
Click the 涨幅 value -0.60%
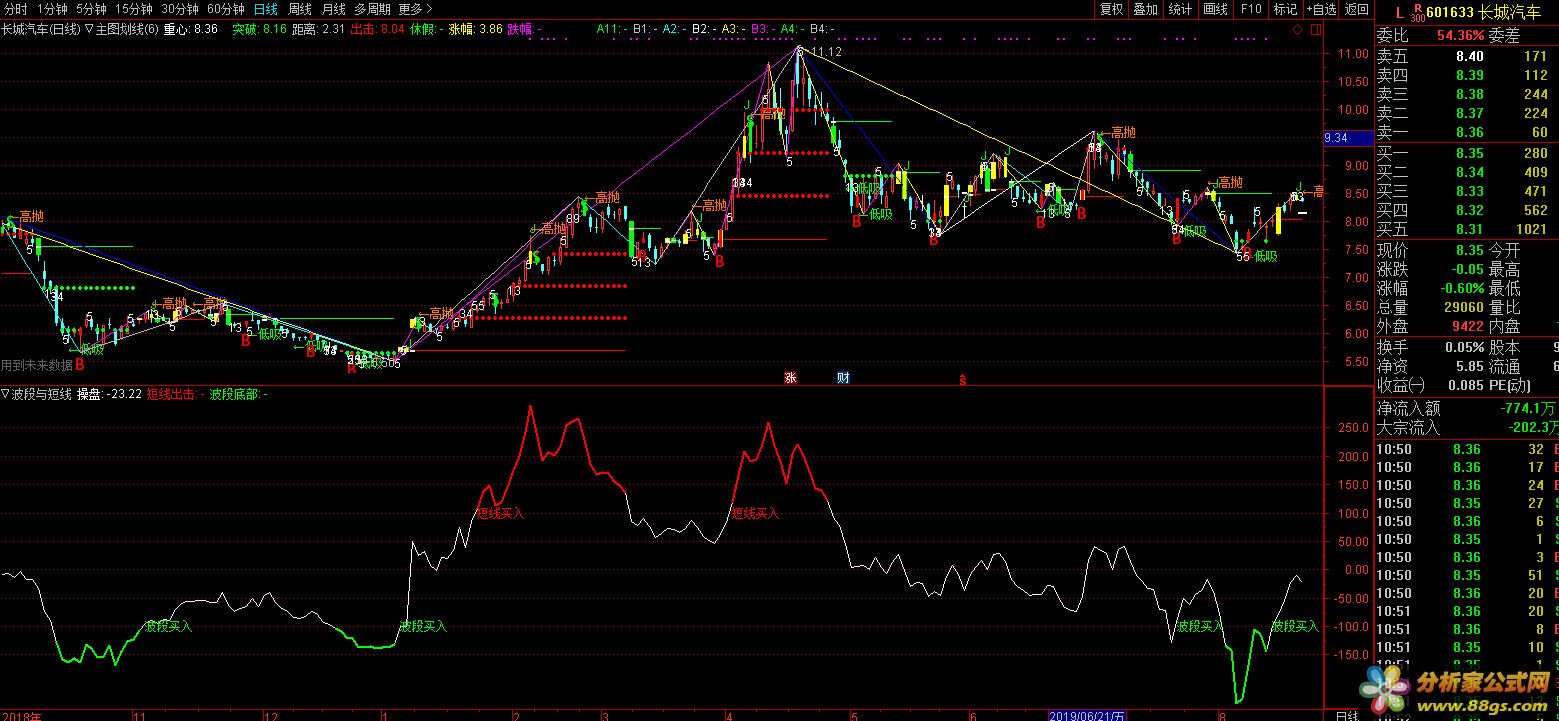coord(1461,288)
